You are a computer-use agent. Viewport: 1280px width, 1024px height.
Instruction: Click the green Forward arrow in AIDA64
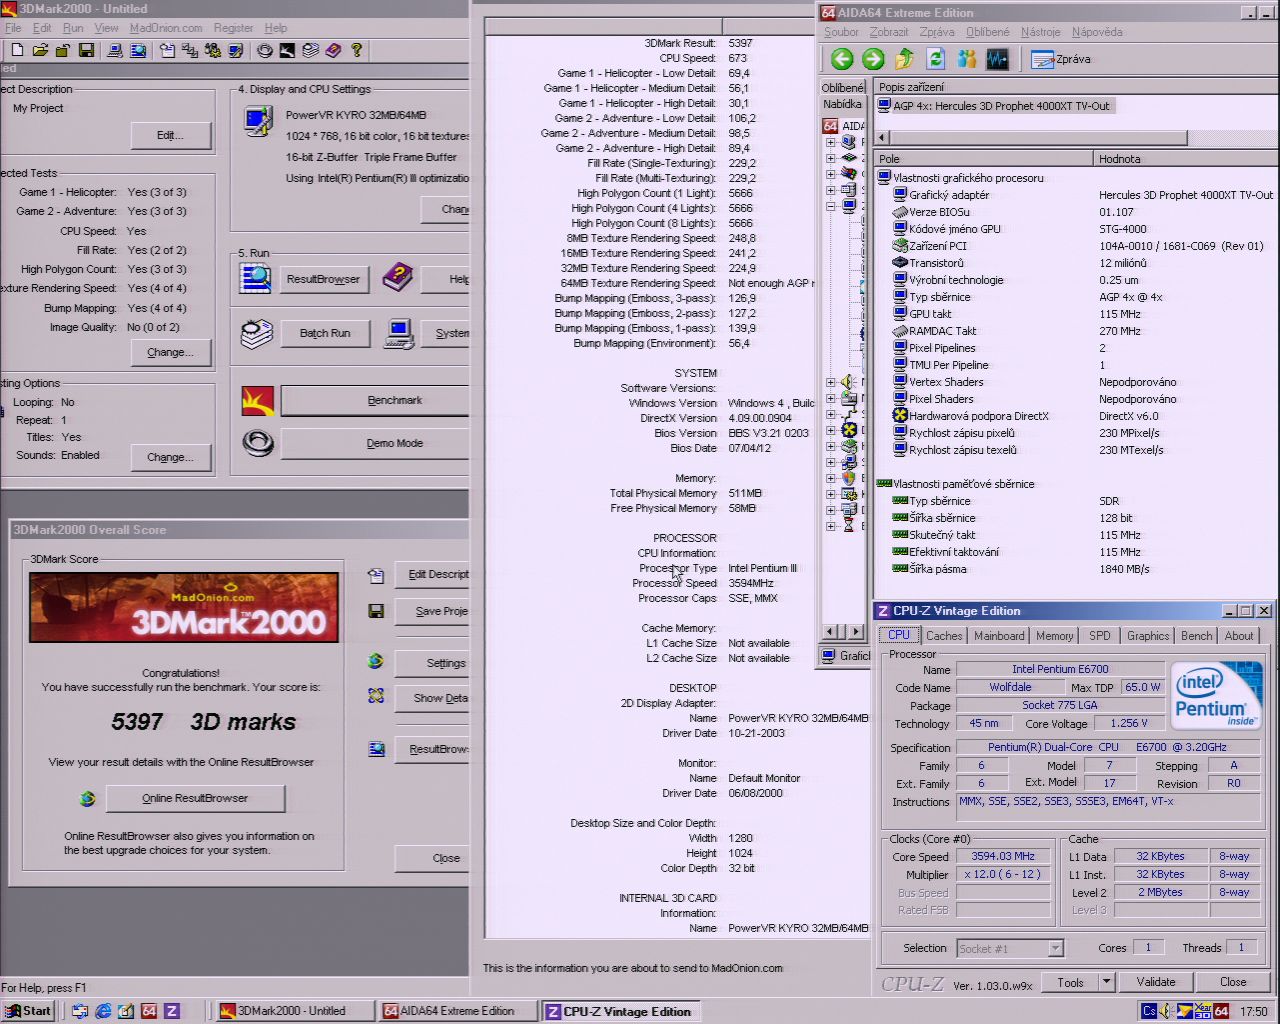click(x=873, y=59)
